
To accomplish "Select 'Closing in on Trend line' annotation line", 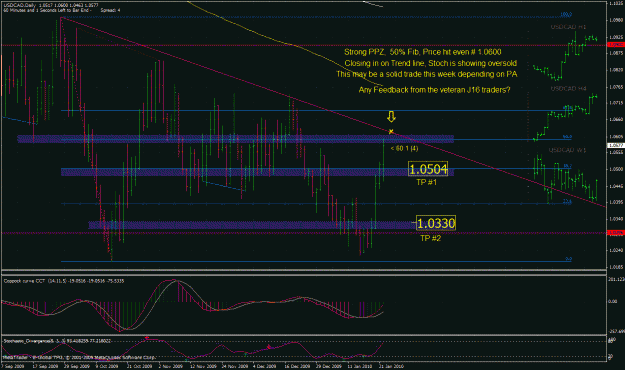I will [430, 63].
